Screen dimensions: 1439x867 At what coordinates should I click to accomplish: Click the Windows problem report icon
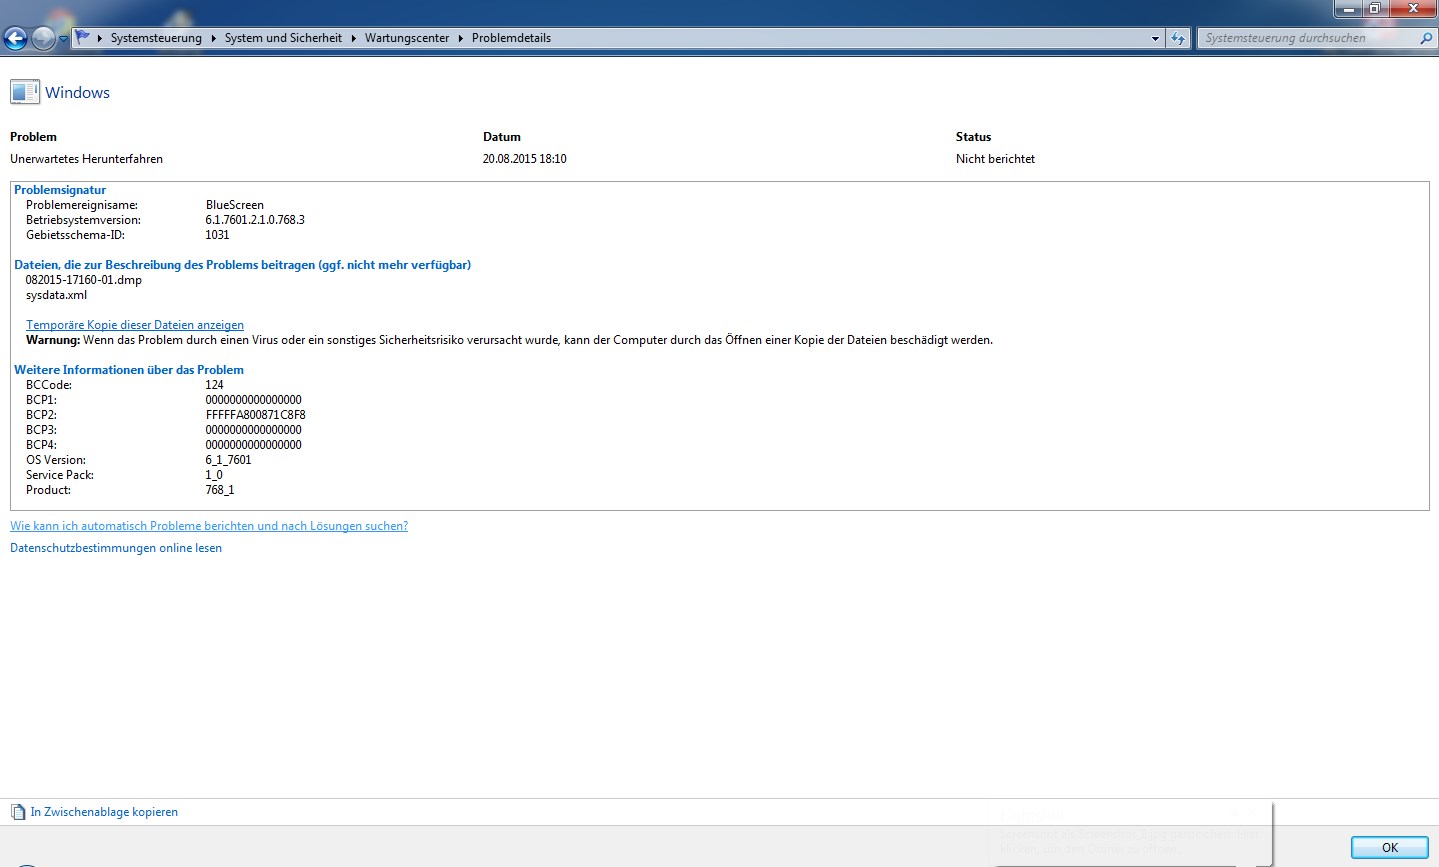click(x=25, y=92)
